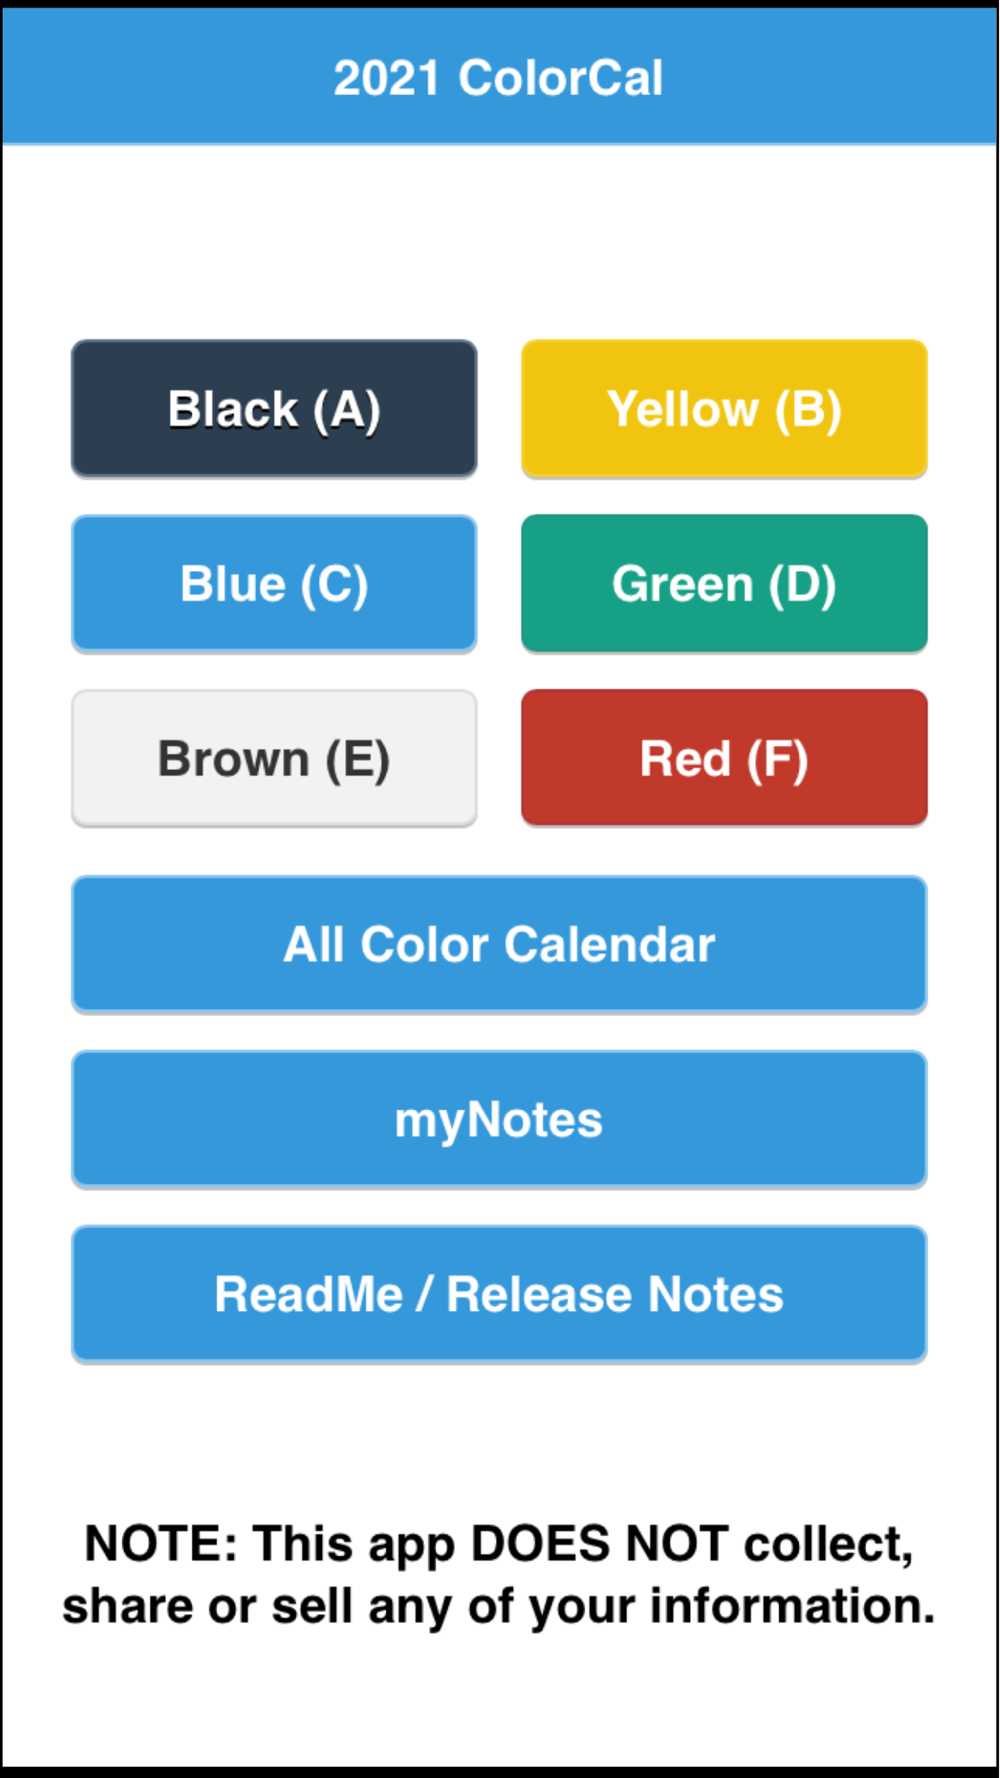Go to release notes section
Image resolution: width=1000 pixels, height=1778 pixels.
pyautogui.click(x=499, y=1295)
